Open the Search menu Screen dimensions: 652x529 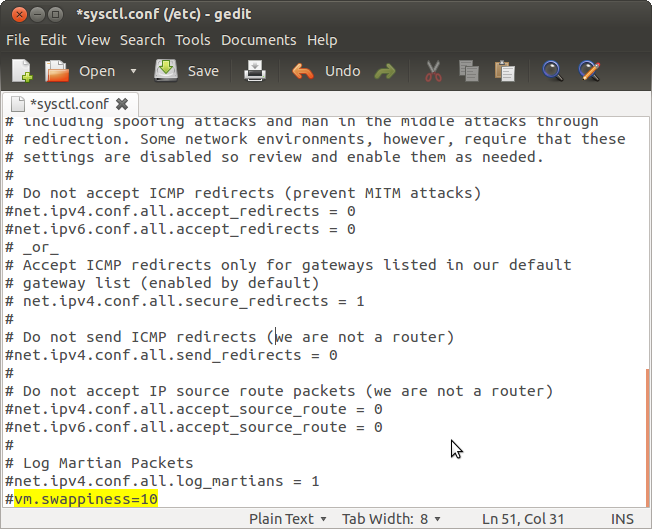(142, 40)
